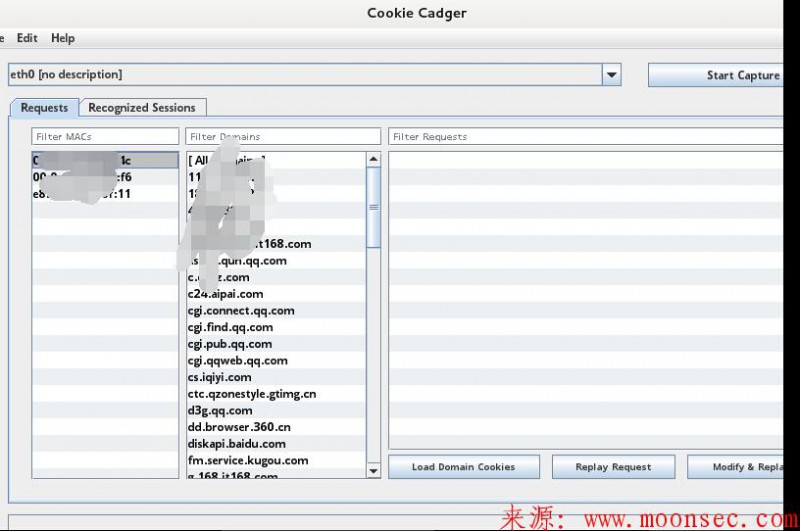The image size is (800, 531).
Task: Click the Modify & Replay button
Action: [736, 467]
